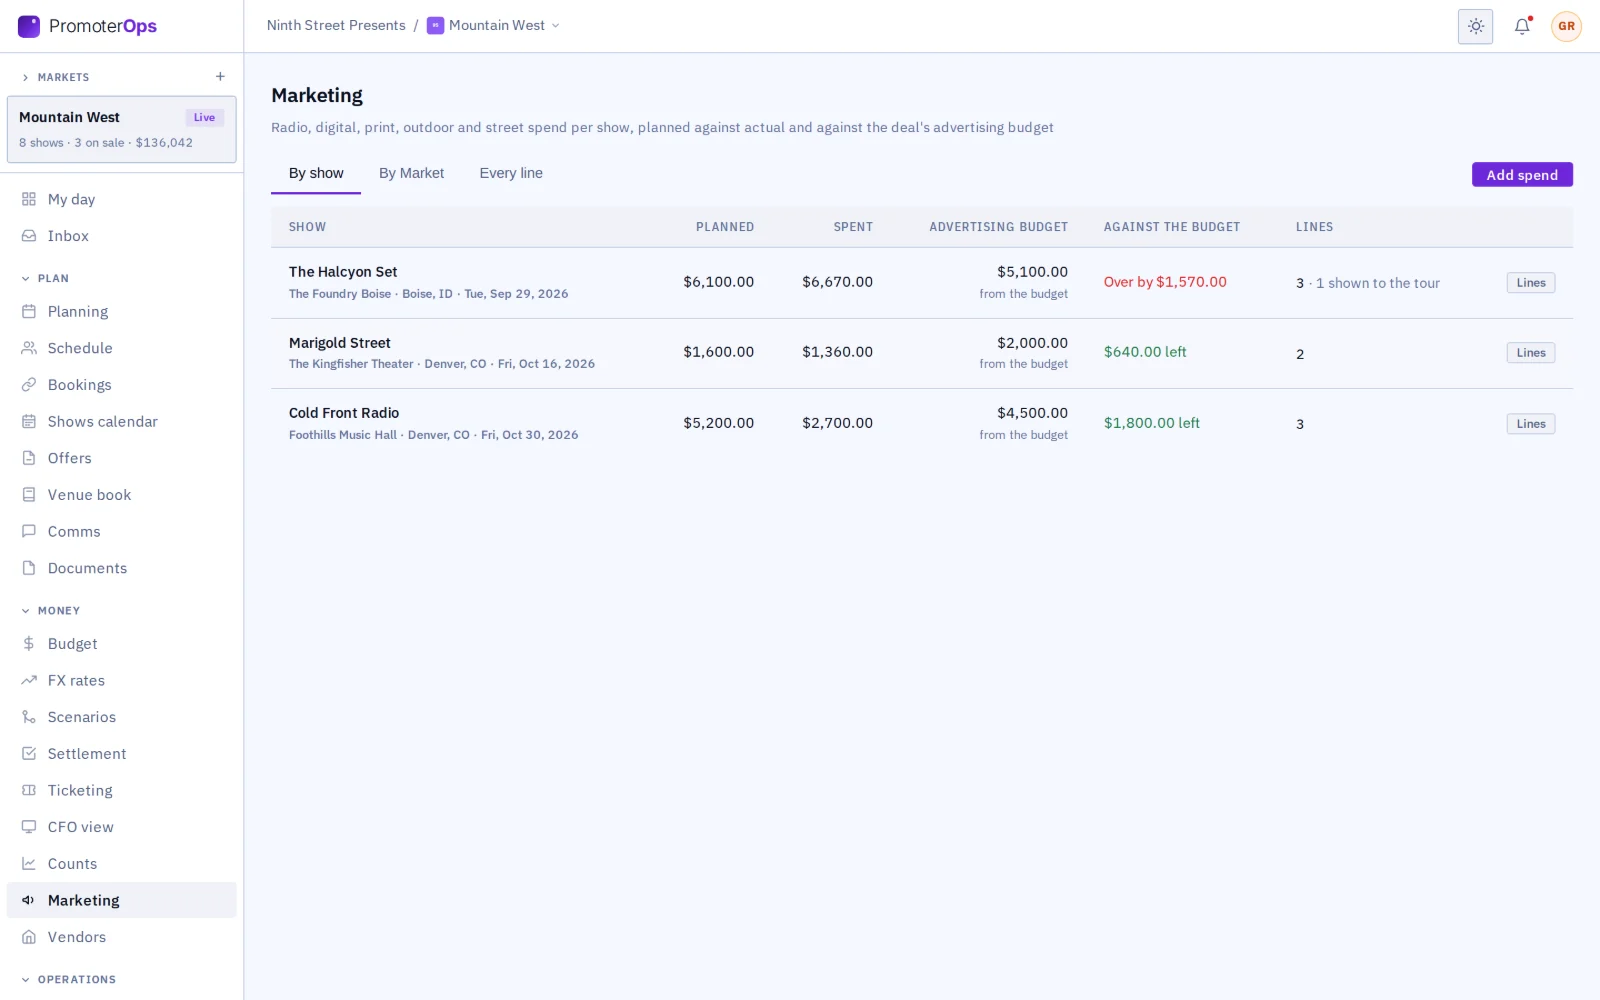
Task: Open the Schedule page
Action: tap(122, 348)
